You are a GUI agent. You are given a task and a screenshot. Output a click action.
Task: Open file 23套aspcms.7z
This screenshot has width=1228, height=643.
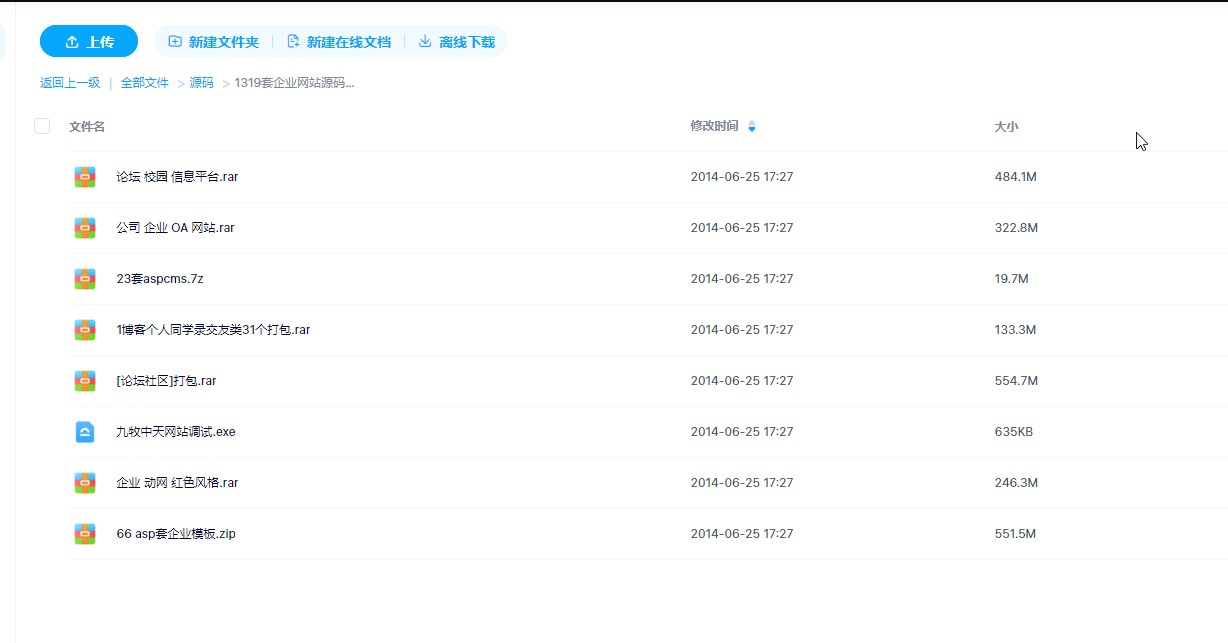click(x=160, y=279)
